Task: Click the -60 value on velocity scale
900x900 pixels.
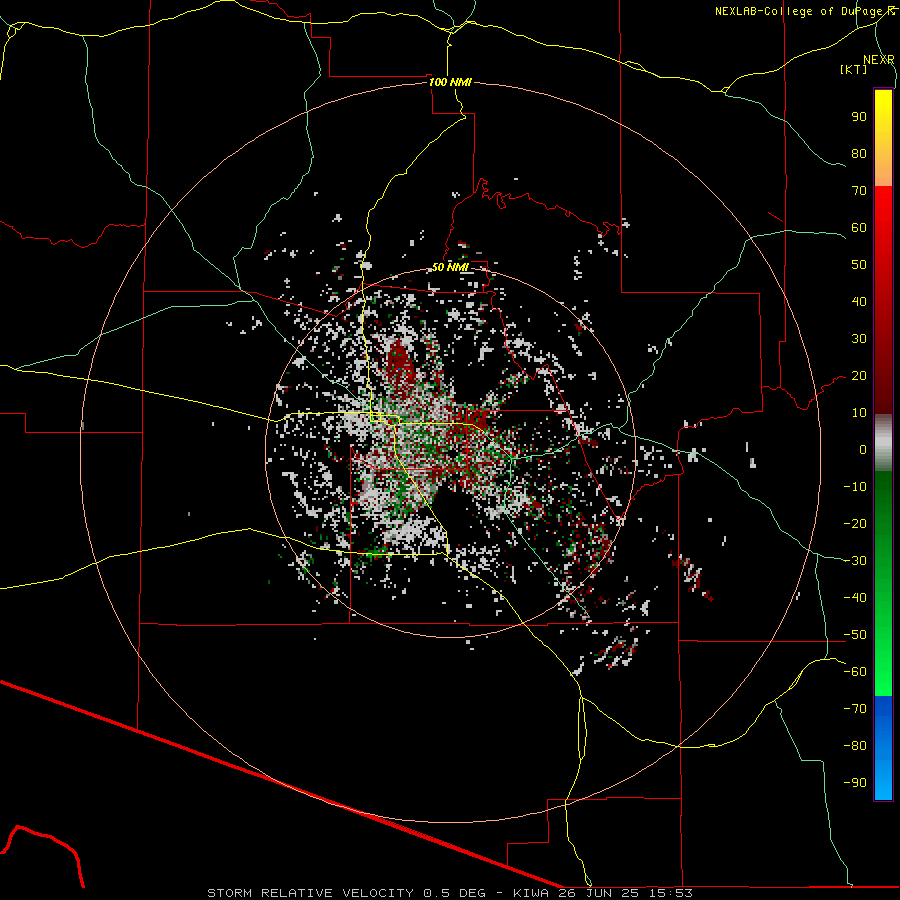Action: pos(855,672)
